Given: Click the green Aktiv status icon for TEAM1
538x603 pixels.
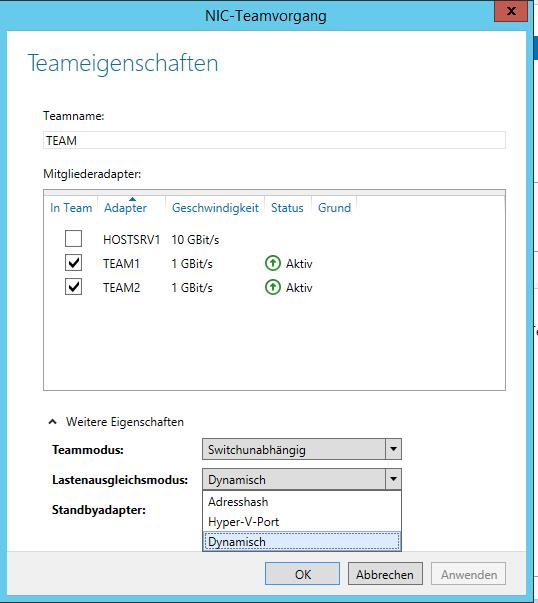Looking at the screenshot, I should (x=273, y=263).
